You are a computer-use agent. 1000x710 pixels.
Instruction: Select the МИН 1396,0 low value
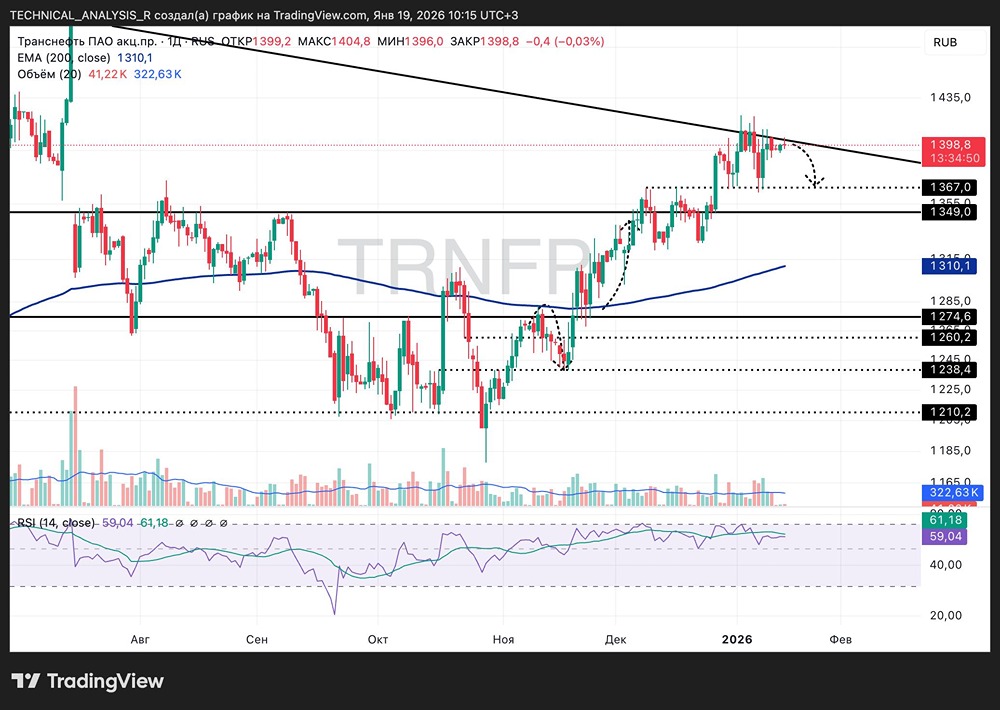[410, 41]
